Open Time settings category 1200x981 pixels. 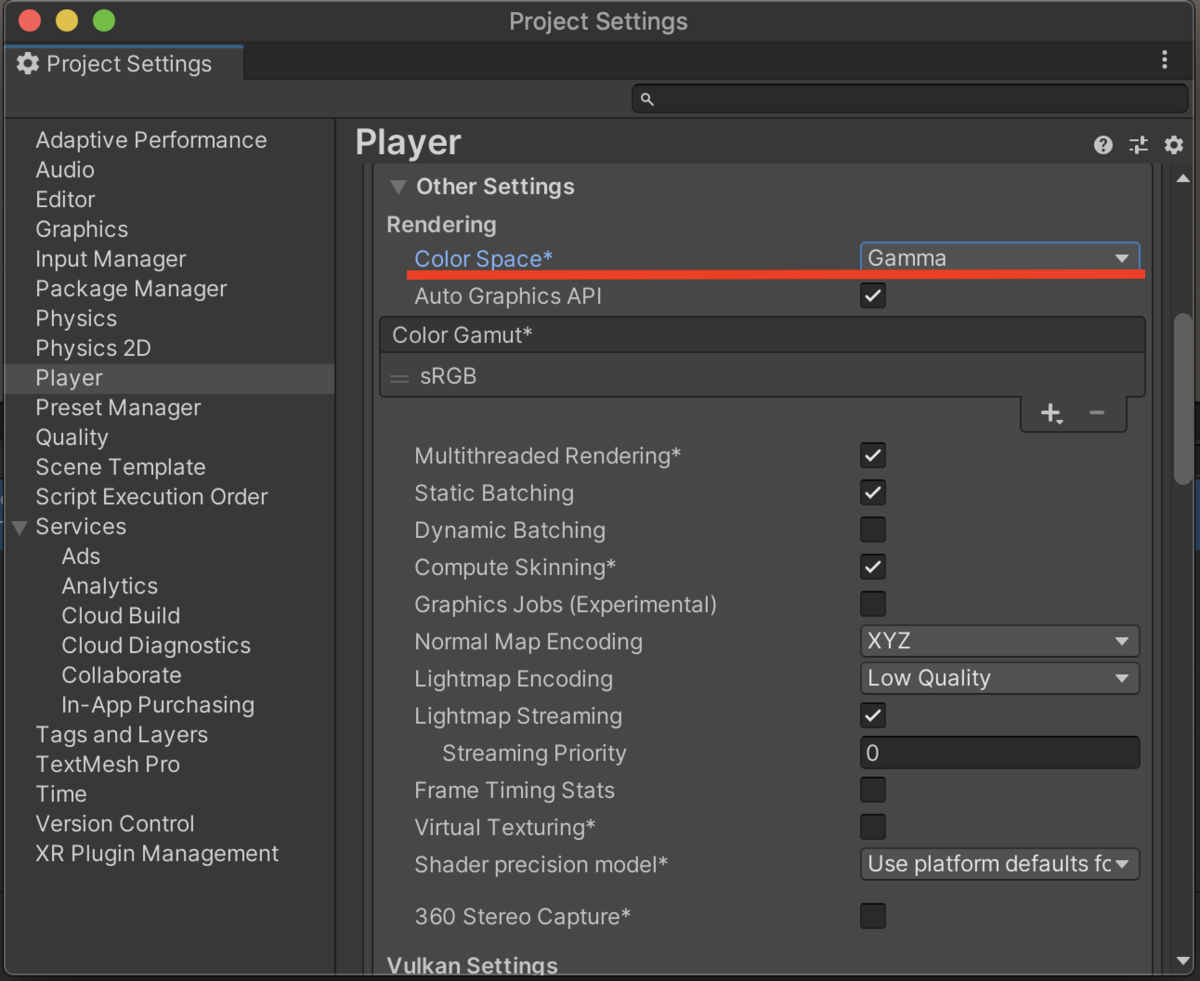[61, 794]
